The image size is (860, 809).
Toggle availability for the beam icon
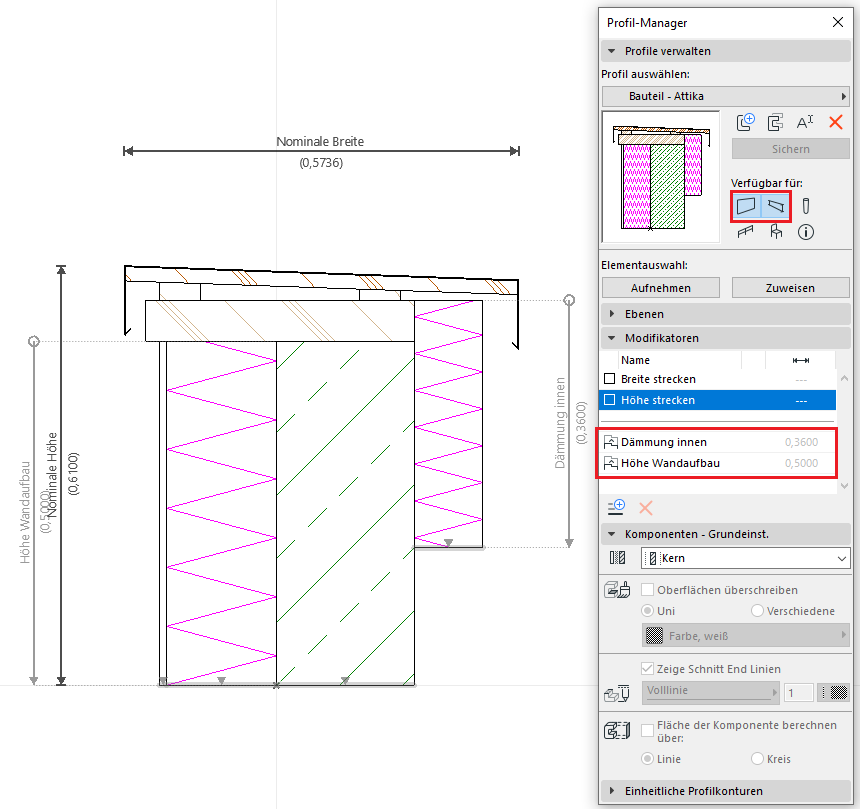tap(776, 206)
